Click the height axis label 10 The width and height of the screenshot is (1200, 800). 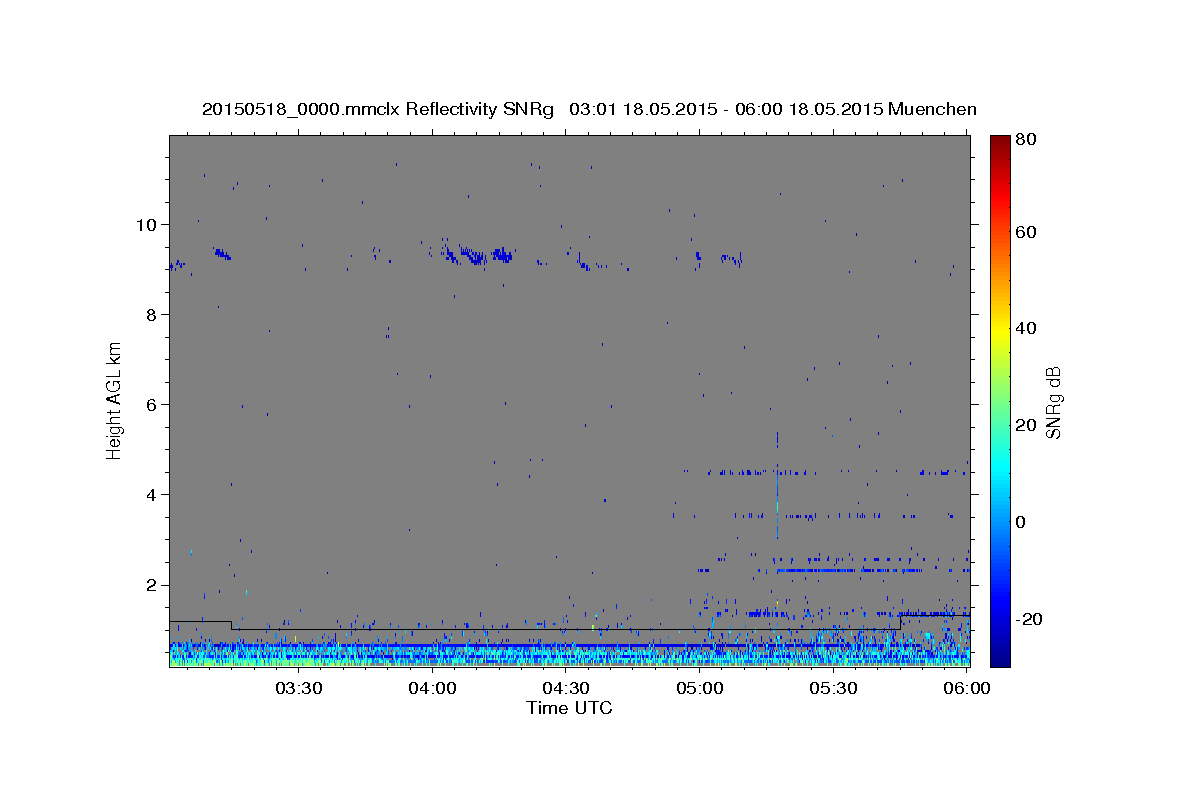pyautogui.click(x=146, y=225)
